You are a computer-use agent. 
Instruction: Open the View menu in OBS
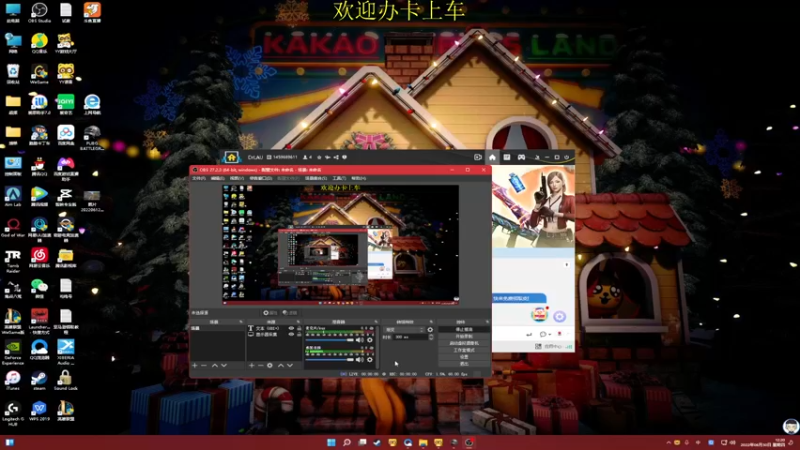237,179
